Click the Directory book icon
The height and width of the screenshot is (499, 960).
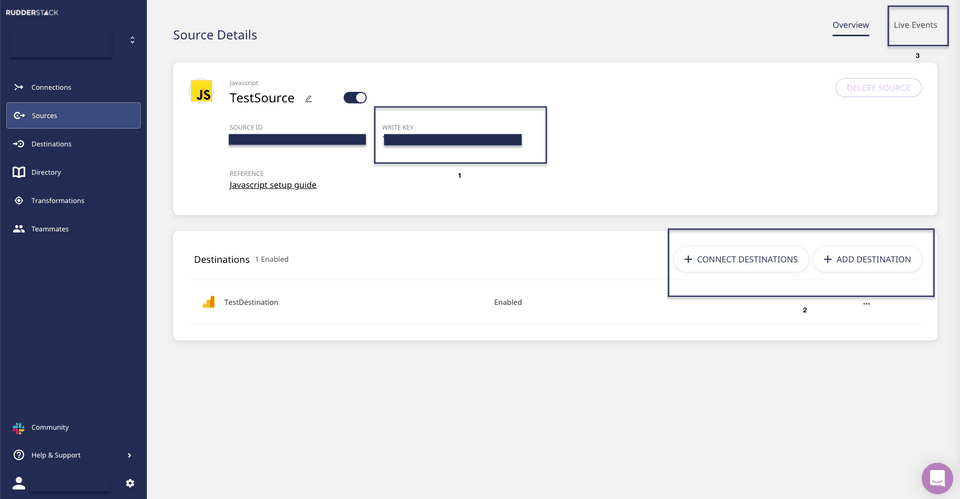[x=19, y=172]
